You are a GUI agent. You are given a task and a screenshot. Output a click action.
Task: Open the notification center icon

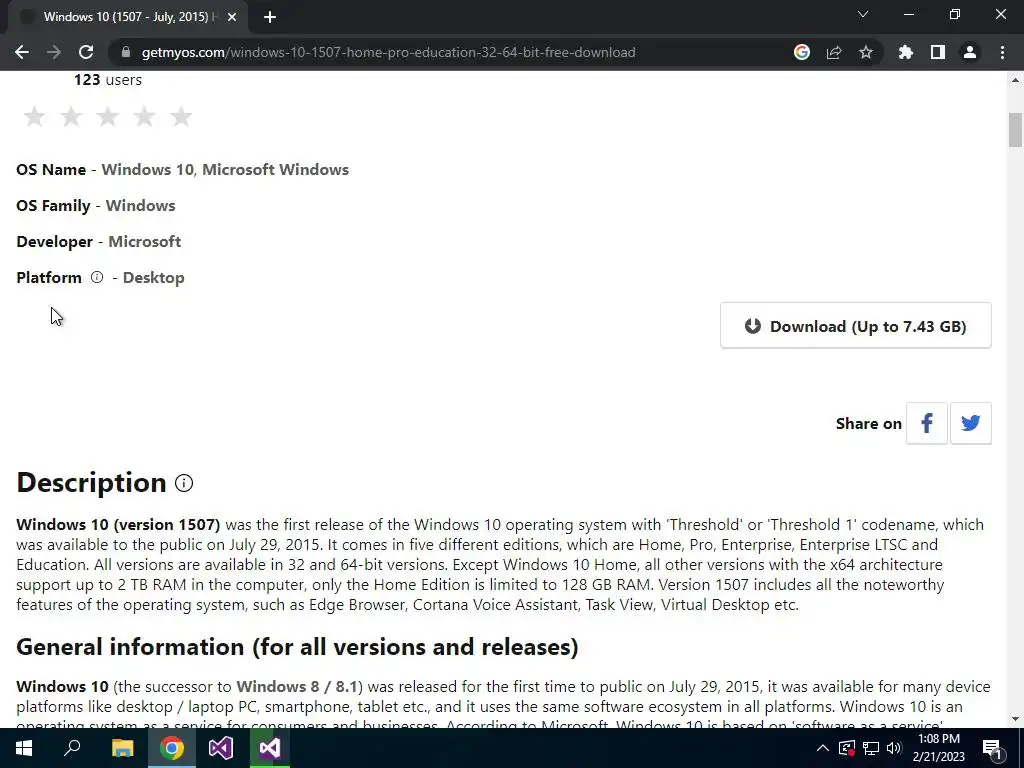point(993,749)
